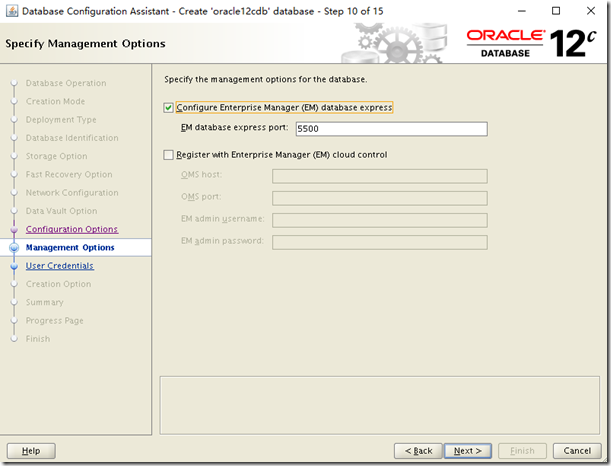The height and width of the screenshot is (466, 611).
Task: Click the 'Specify the management options' instruction text
Action: 265,79
